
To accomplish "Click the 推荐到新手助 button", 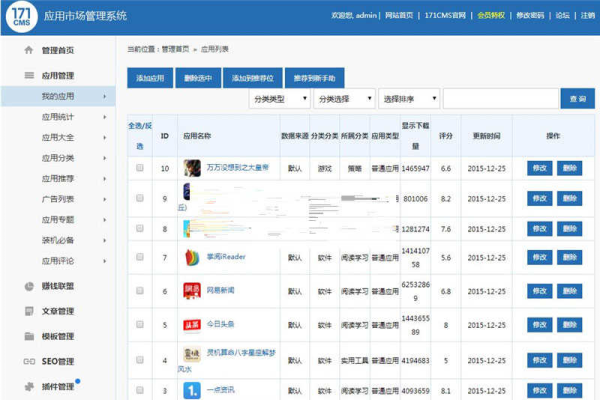I will pyautogui.click(x=315, y=78).
